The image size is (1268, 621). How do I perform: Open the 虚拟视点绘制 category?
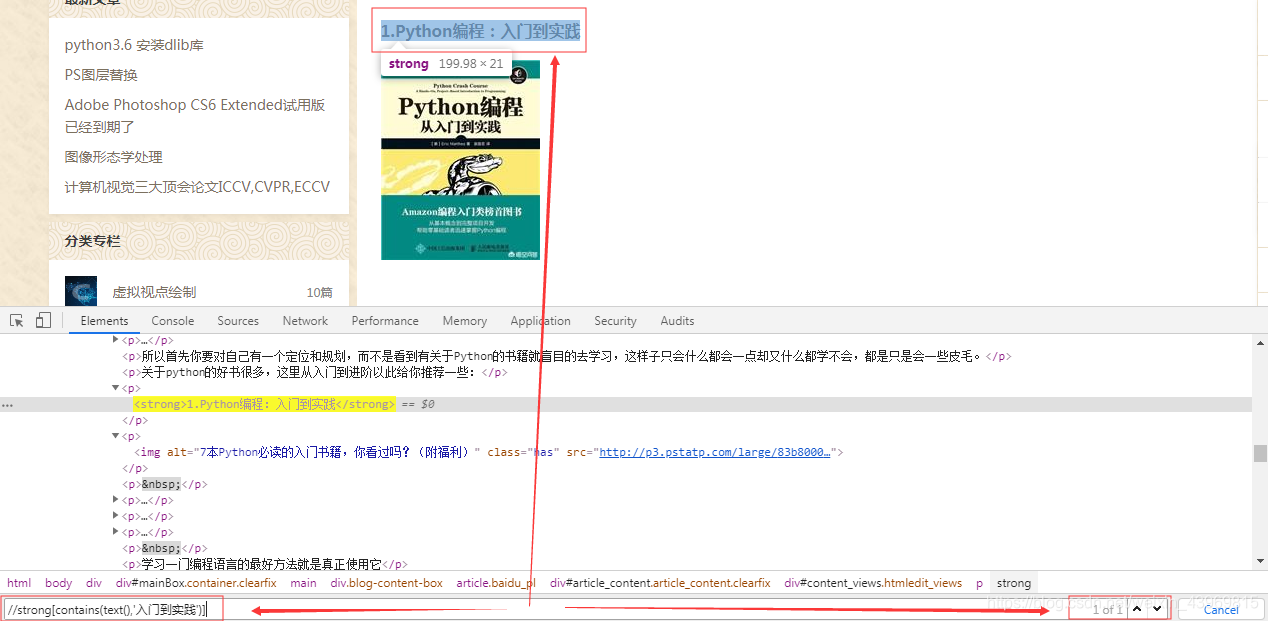click(x=154, y=292)
